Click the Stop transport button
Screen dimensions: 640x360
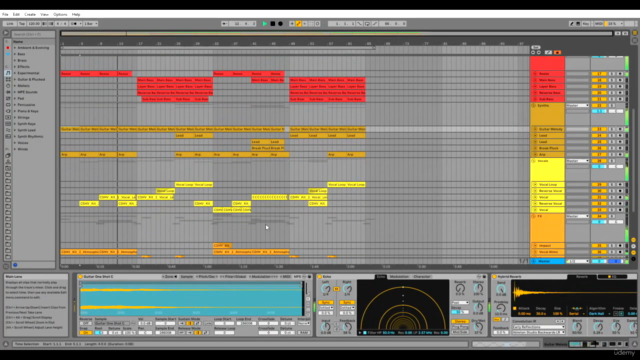pyautogui.click(x=273, y=24)
